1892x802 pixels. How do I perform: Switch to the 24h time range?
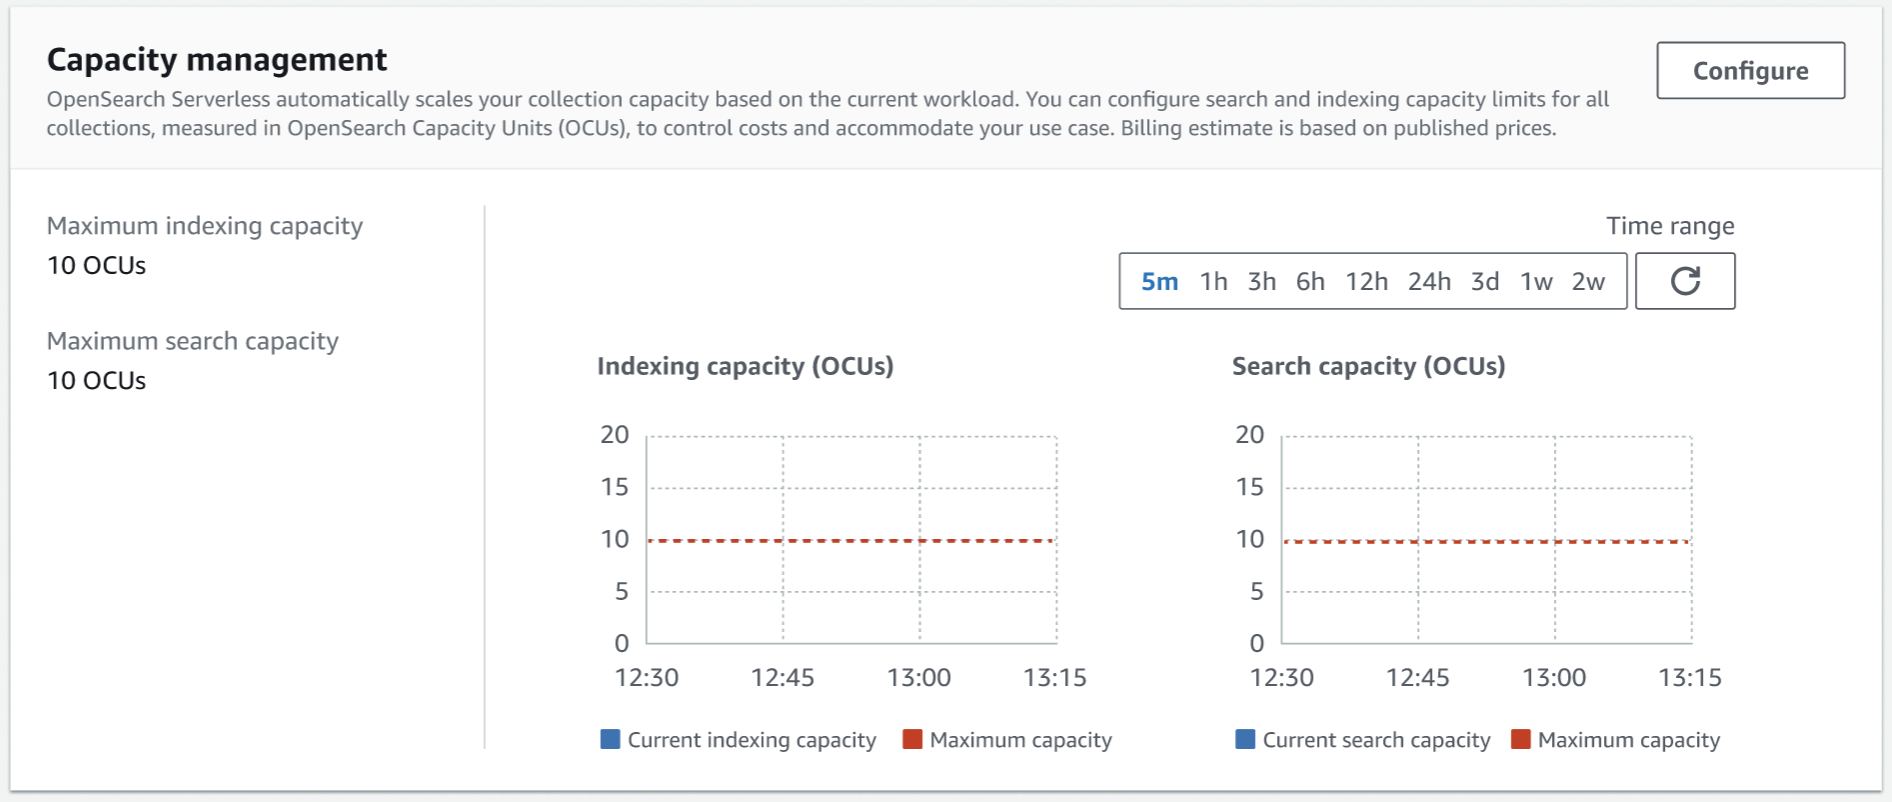1429,282
